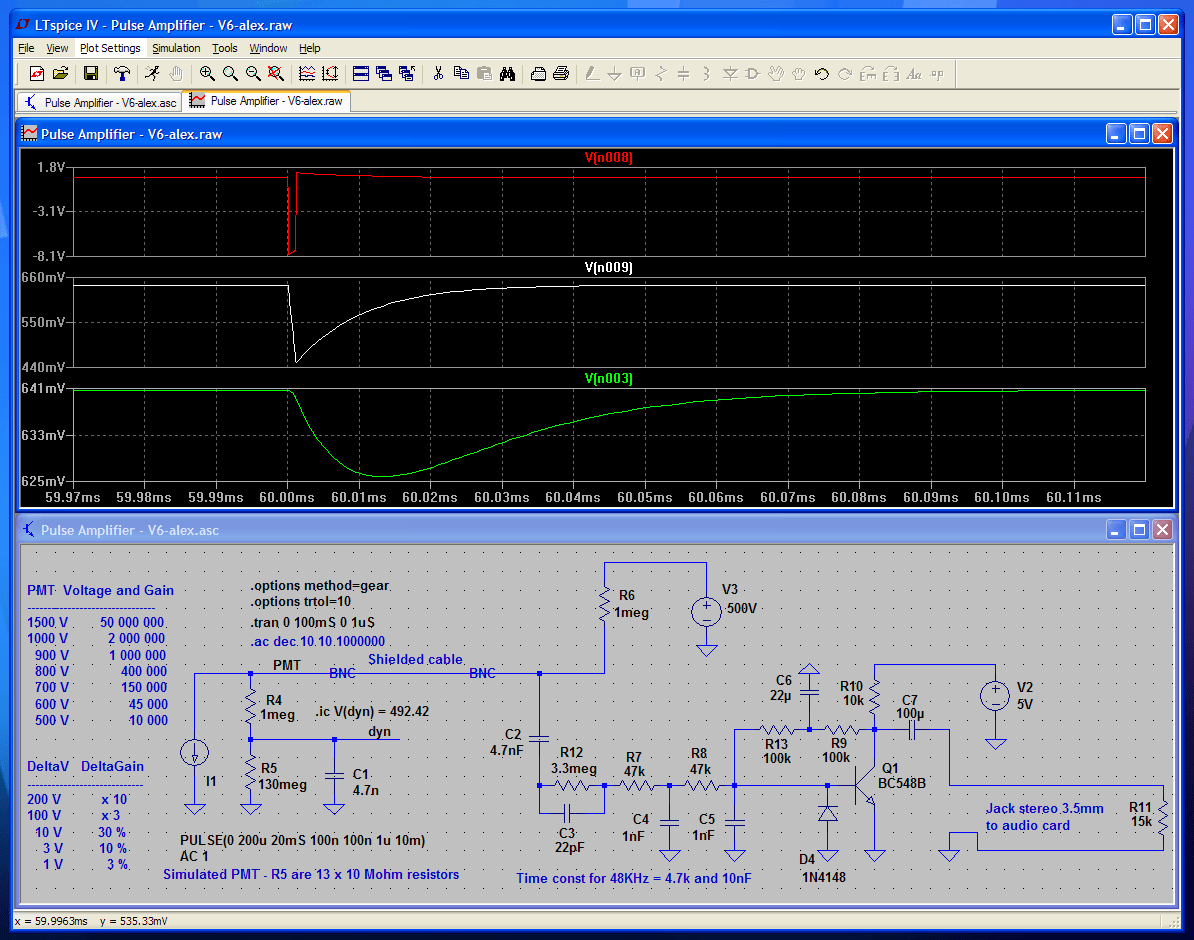Screen dimensions: 1194x940
Task: Run the simulation with the running-man icon
Action: pos(151,73)
